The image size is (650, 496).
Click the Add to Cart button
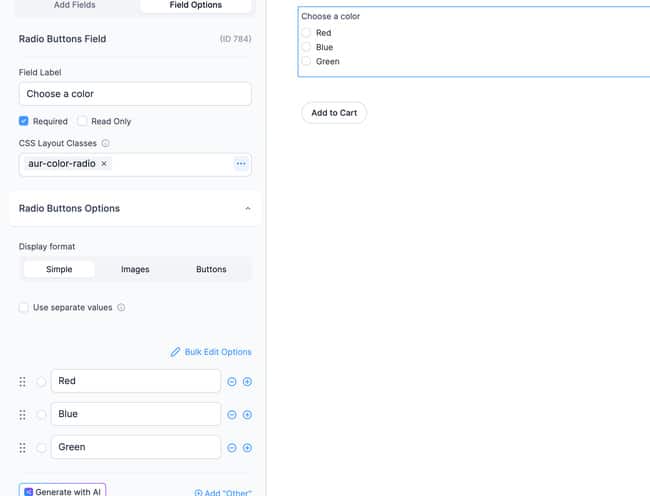[x=334, y=113]
